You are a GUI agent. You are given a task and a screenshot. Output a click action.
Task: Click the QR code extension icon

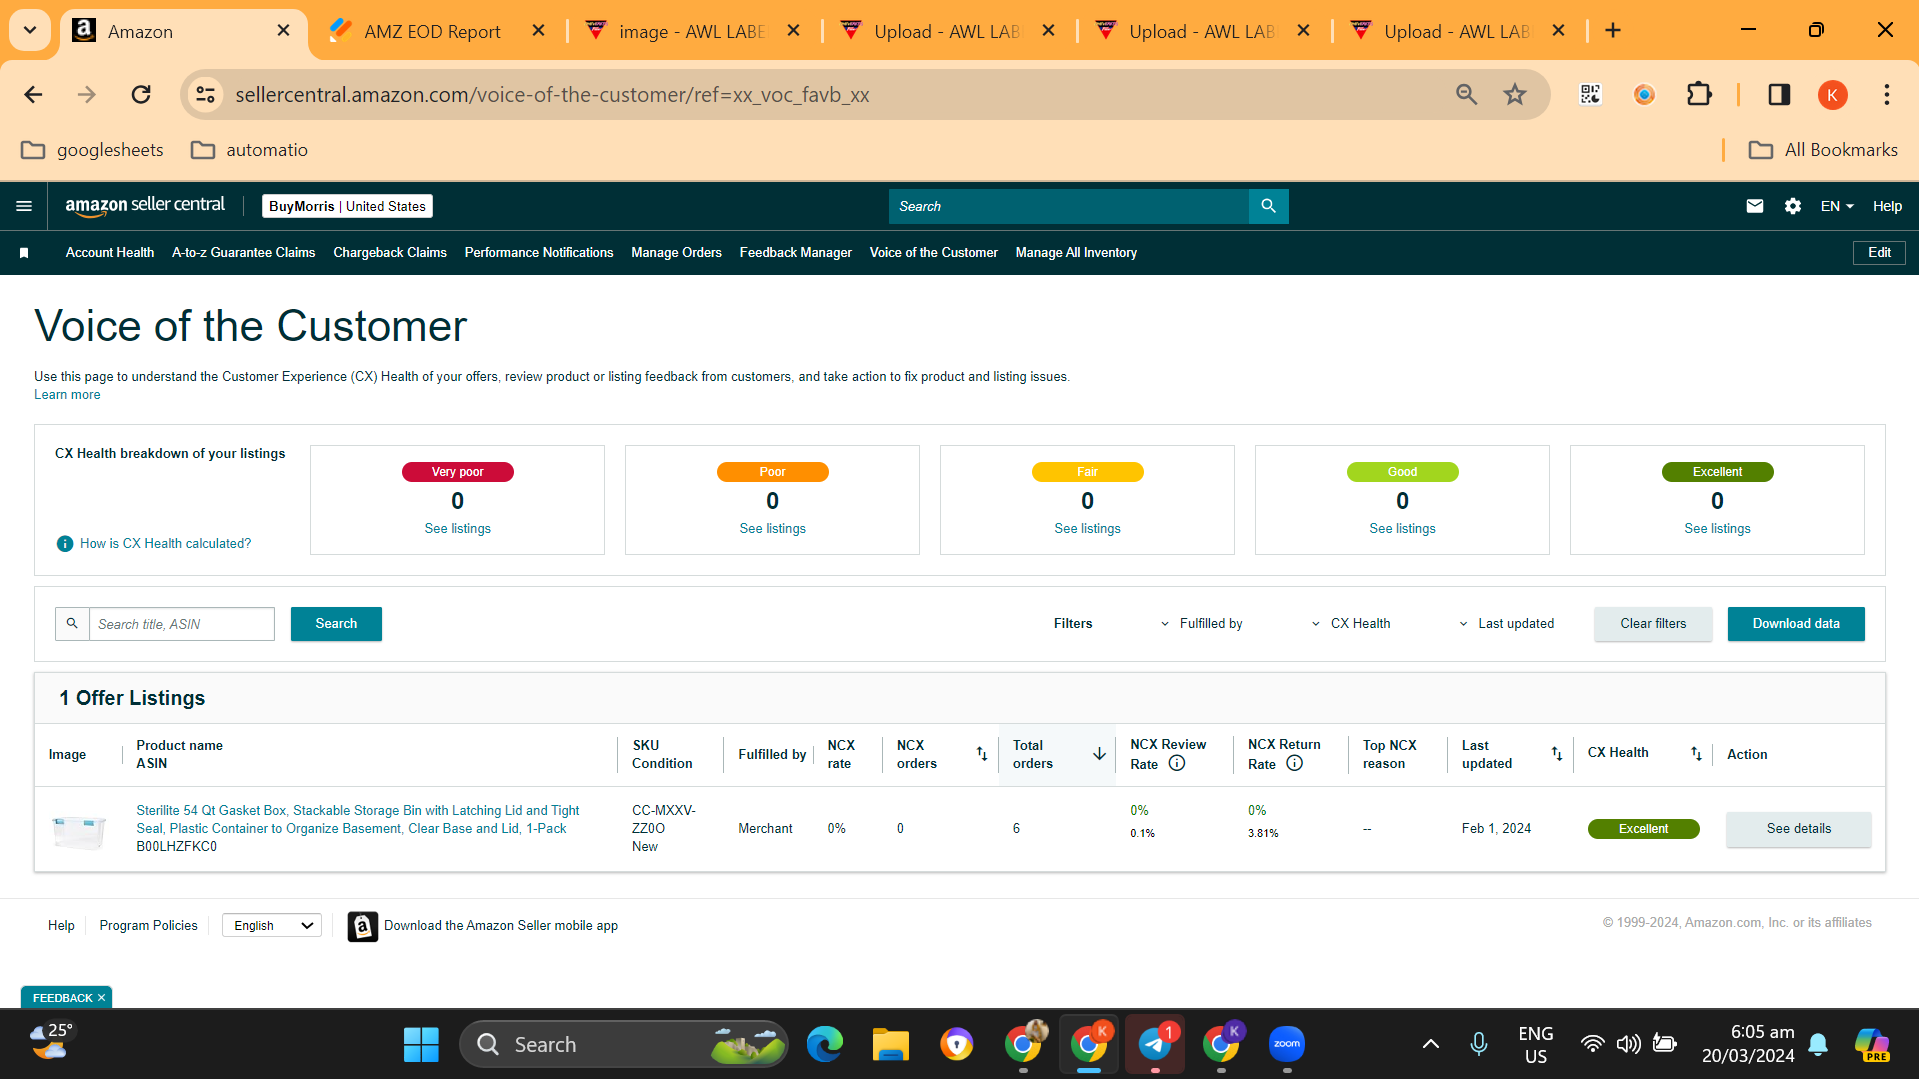tap(1590, 95)
